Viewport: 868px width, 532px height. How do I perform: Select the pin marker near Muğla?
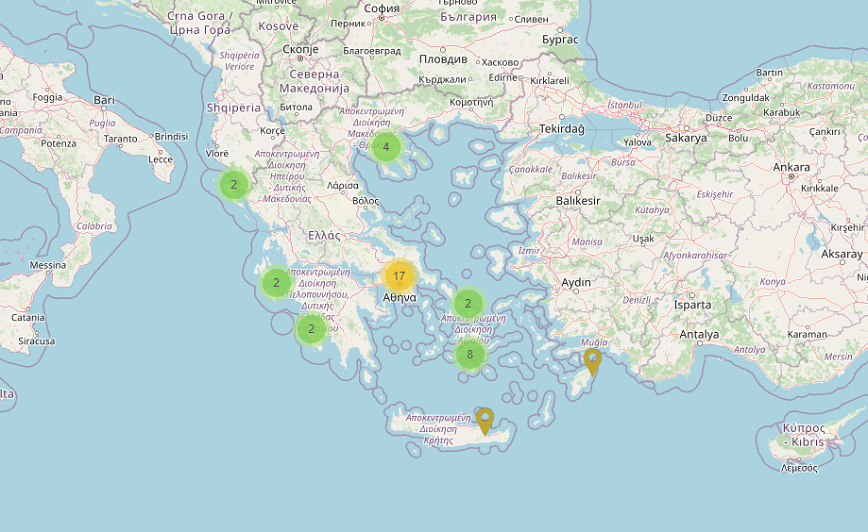[x=593, y=361]
